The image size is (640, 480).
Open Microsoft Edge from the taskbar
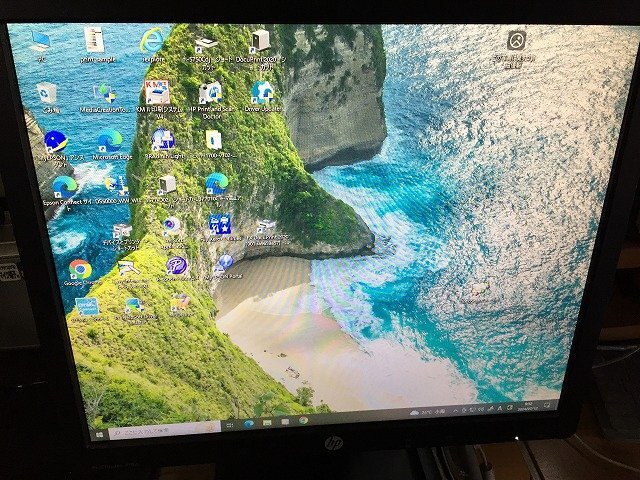tap(249, 424)
